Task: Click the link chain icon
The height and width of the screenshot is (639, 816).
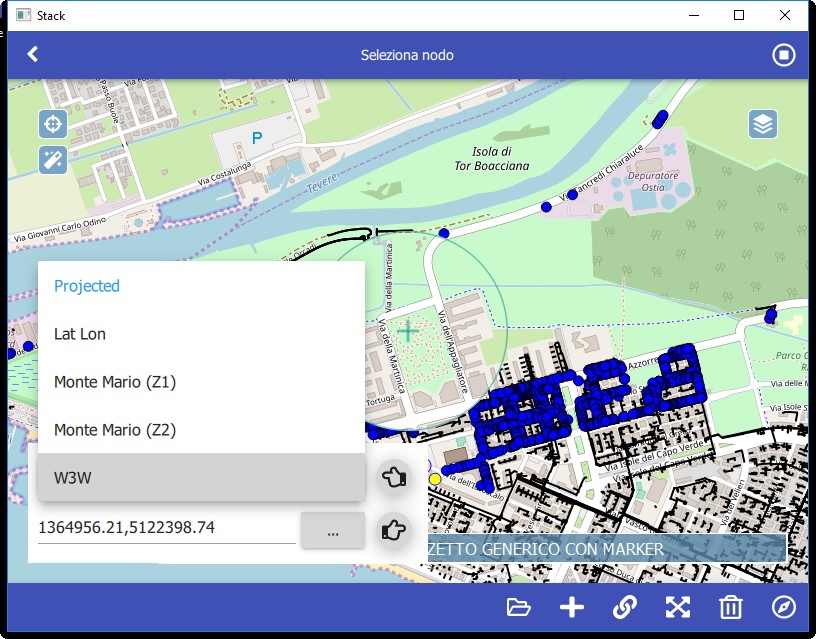Action: pyautogui.click(x=625, y=607)
